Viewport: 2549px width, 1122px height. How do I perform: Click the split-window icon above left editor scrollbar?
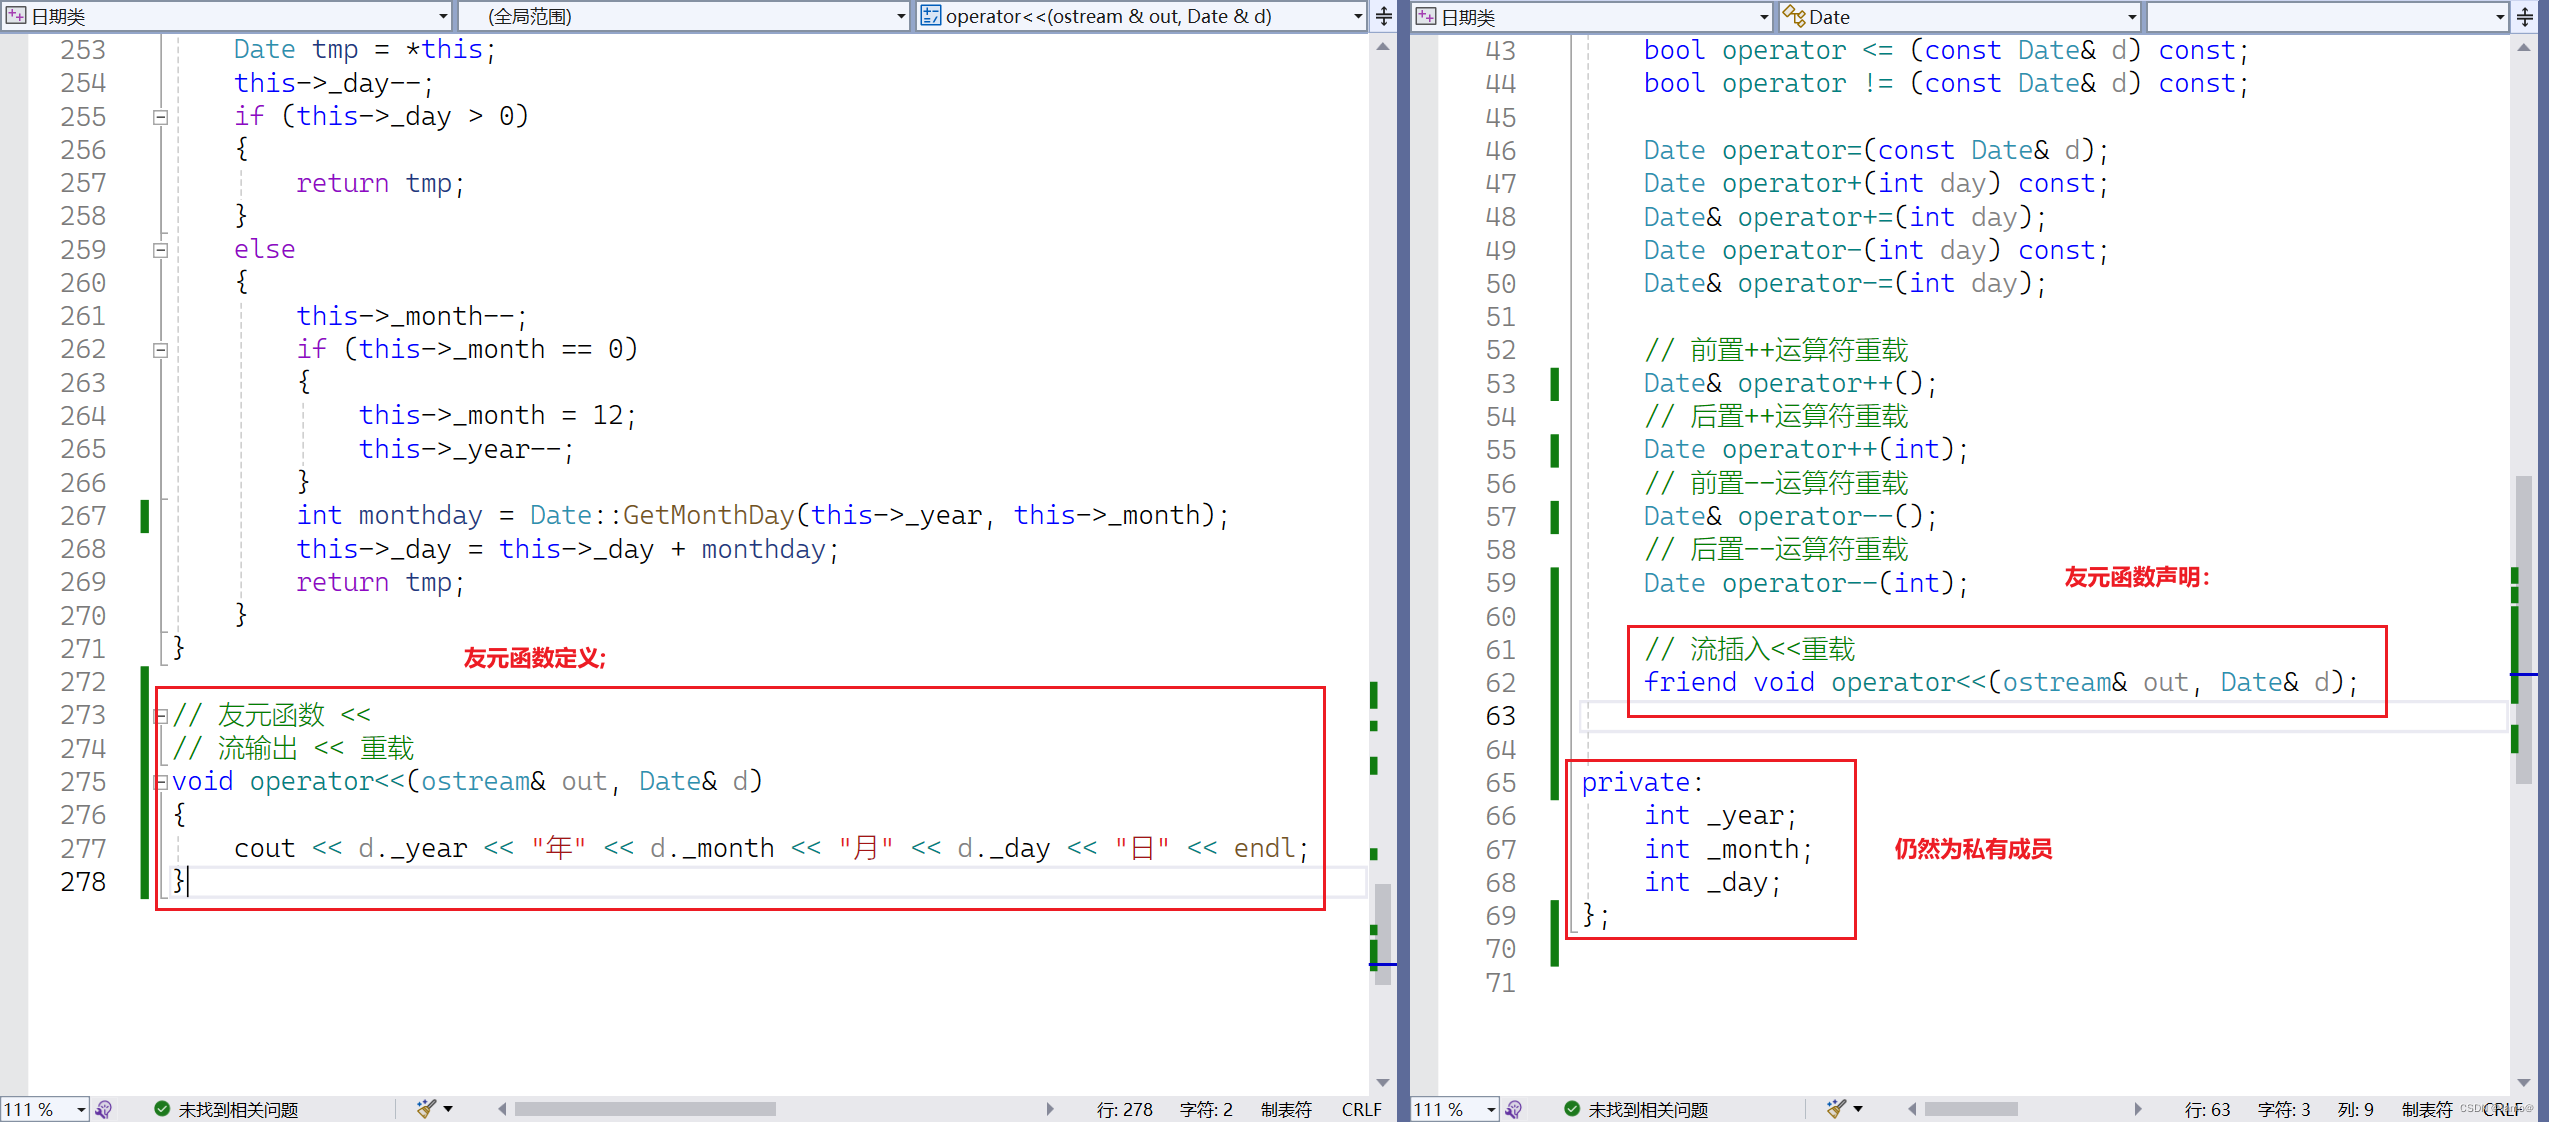tap(1384, 16)
